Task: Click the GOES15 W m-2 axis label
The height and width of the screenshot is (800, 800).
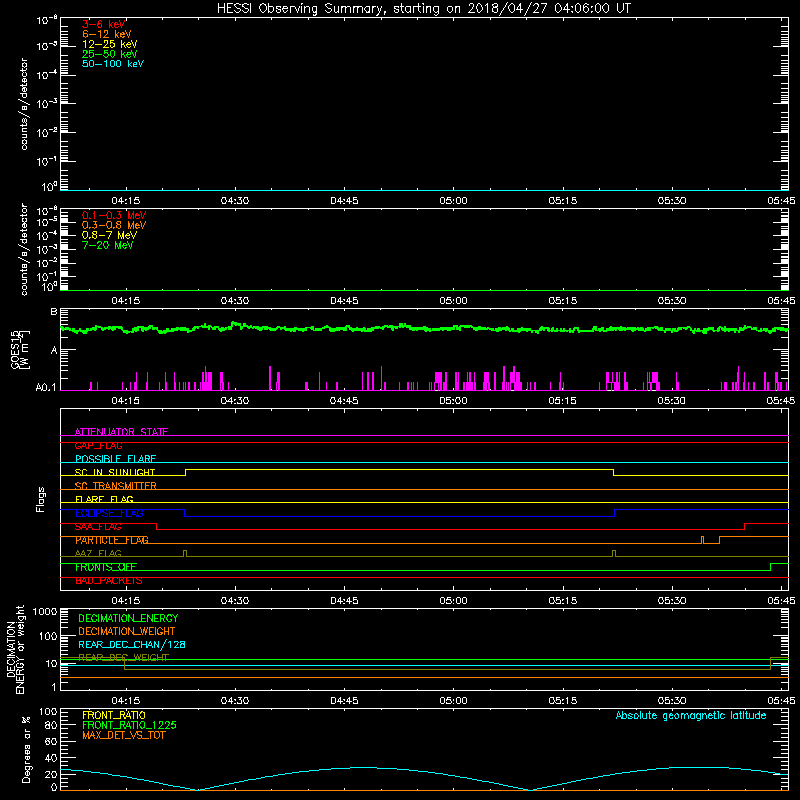Action: pyautogui.click(x=20, y=349)
